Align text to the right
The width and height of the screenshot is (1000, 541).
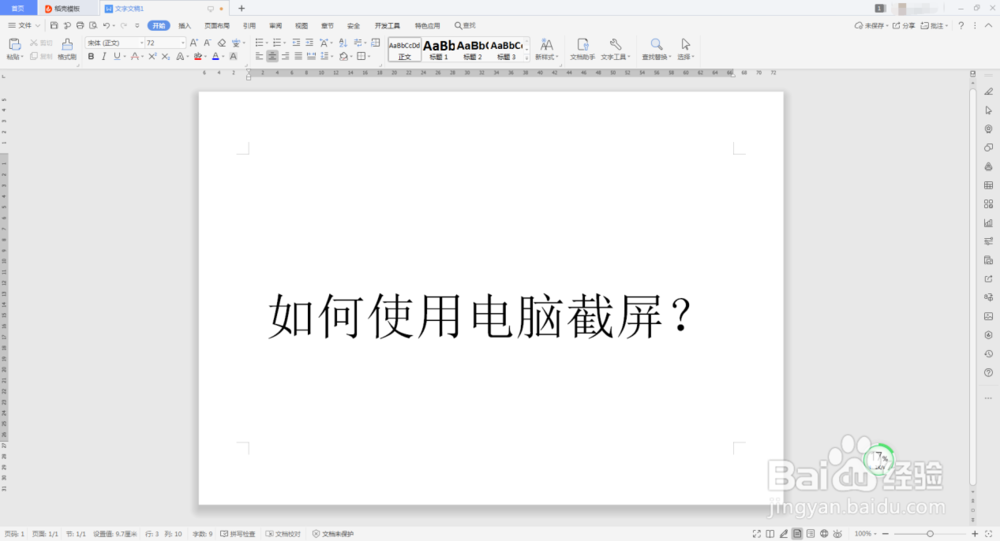coord(285,57)
